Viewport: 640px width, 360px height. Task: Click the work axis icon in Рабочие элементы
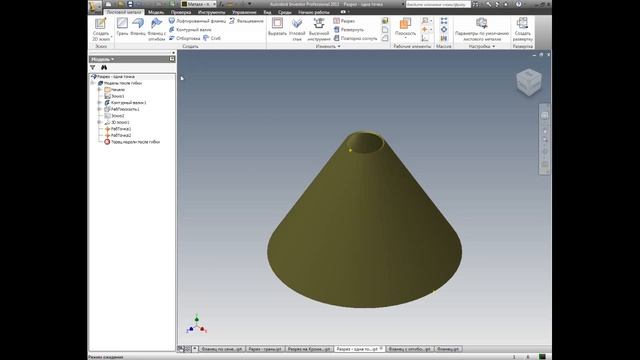(x=425, y=21)
